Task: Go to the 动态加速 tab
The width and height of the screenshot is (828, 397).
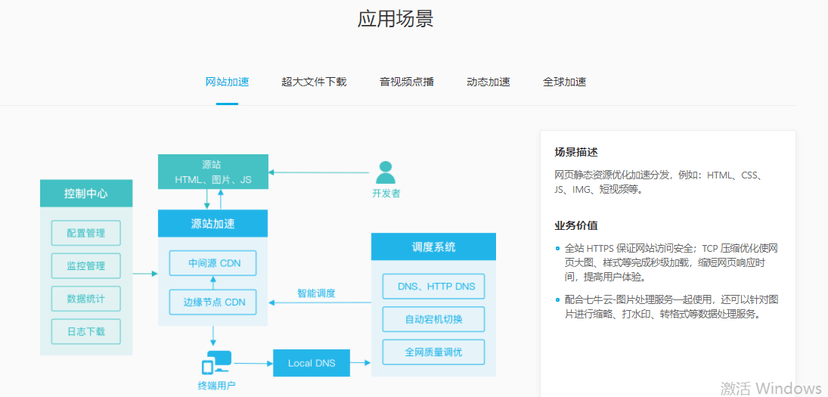Action: [488, 82]
